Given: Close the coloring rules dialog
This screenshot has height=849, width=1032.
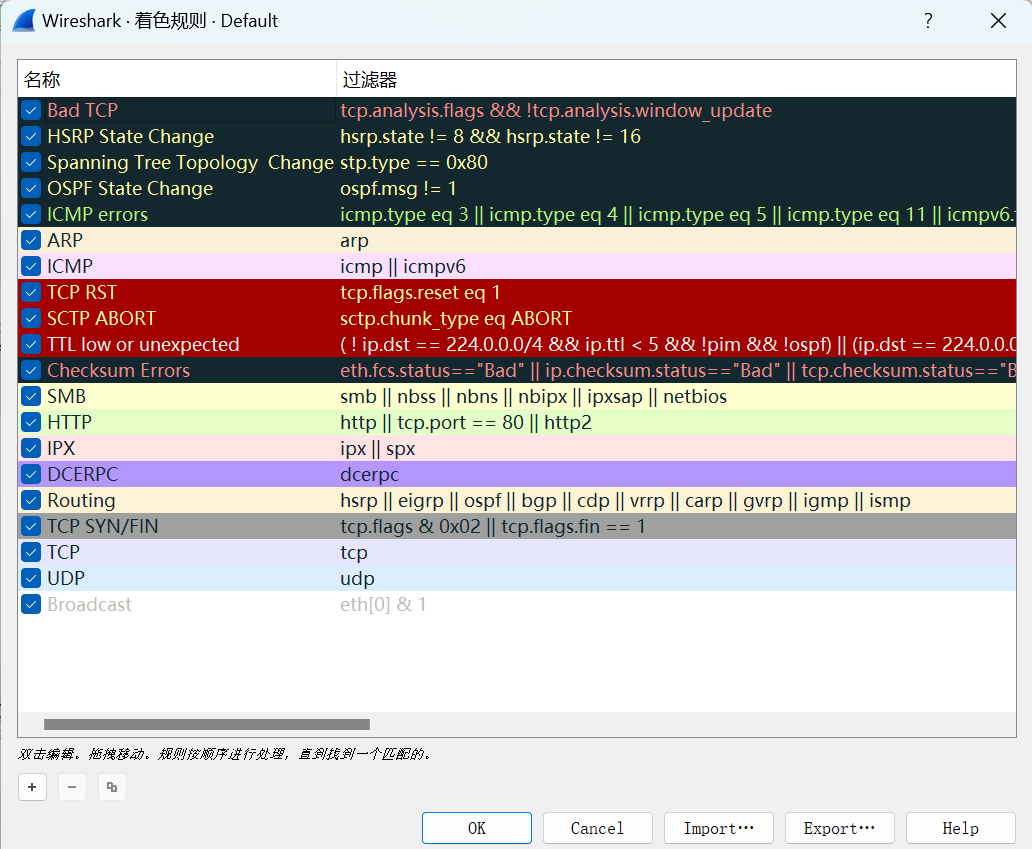Looking at the screenshot, I should click(x=998, y=20).
